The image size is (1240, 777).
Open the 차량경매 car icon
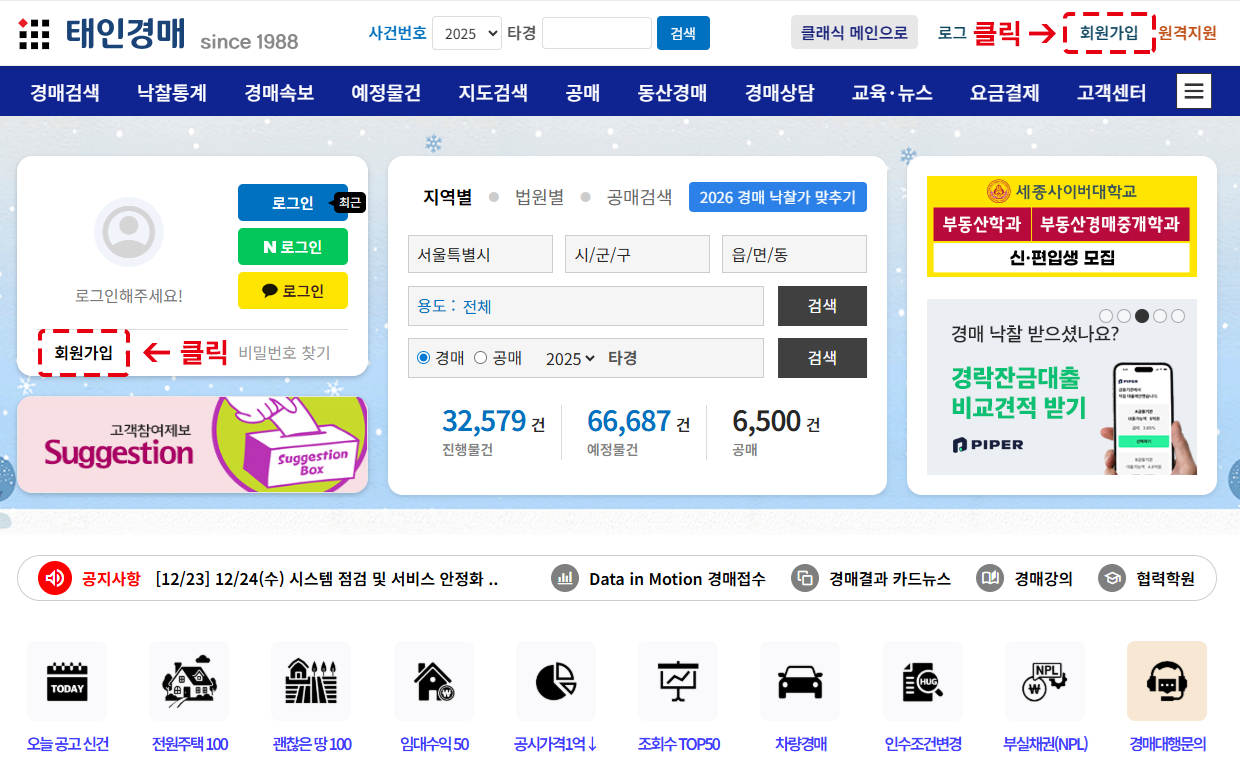800,682
